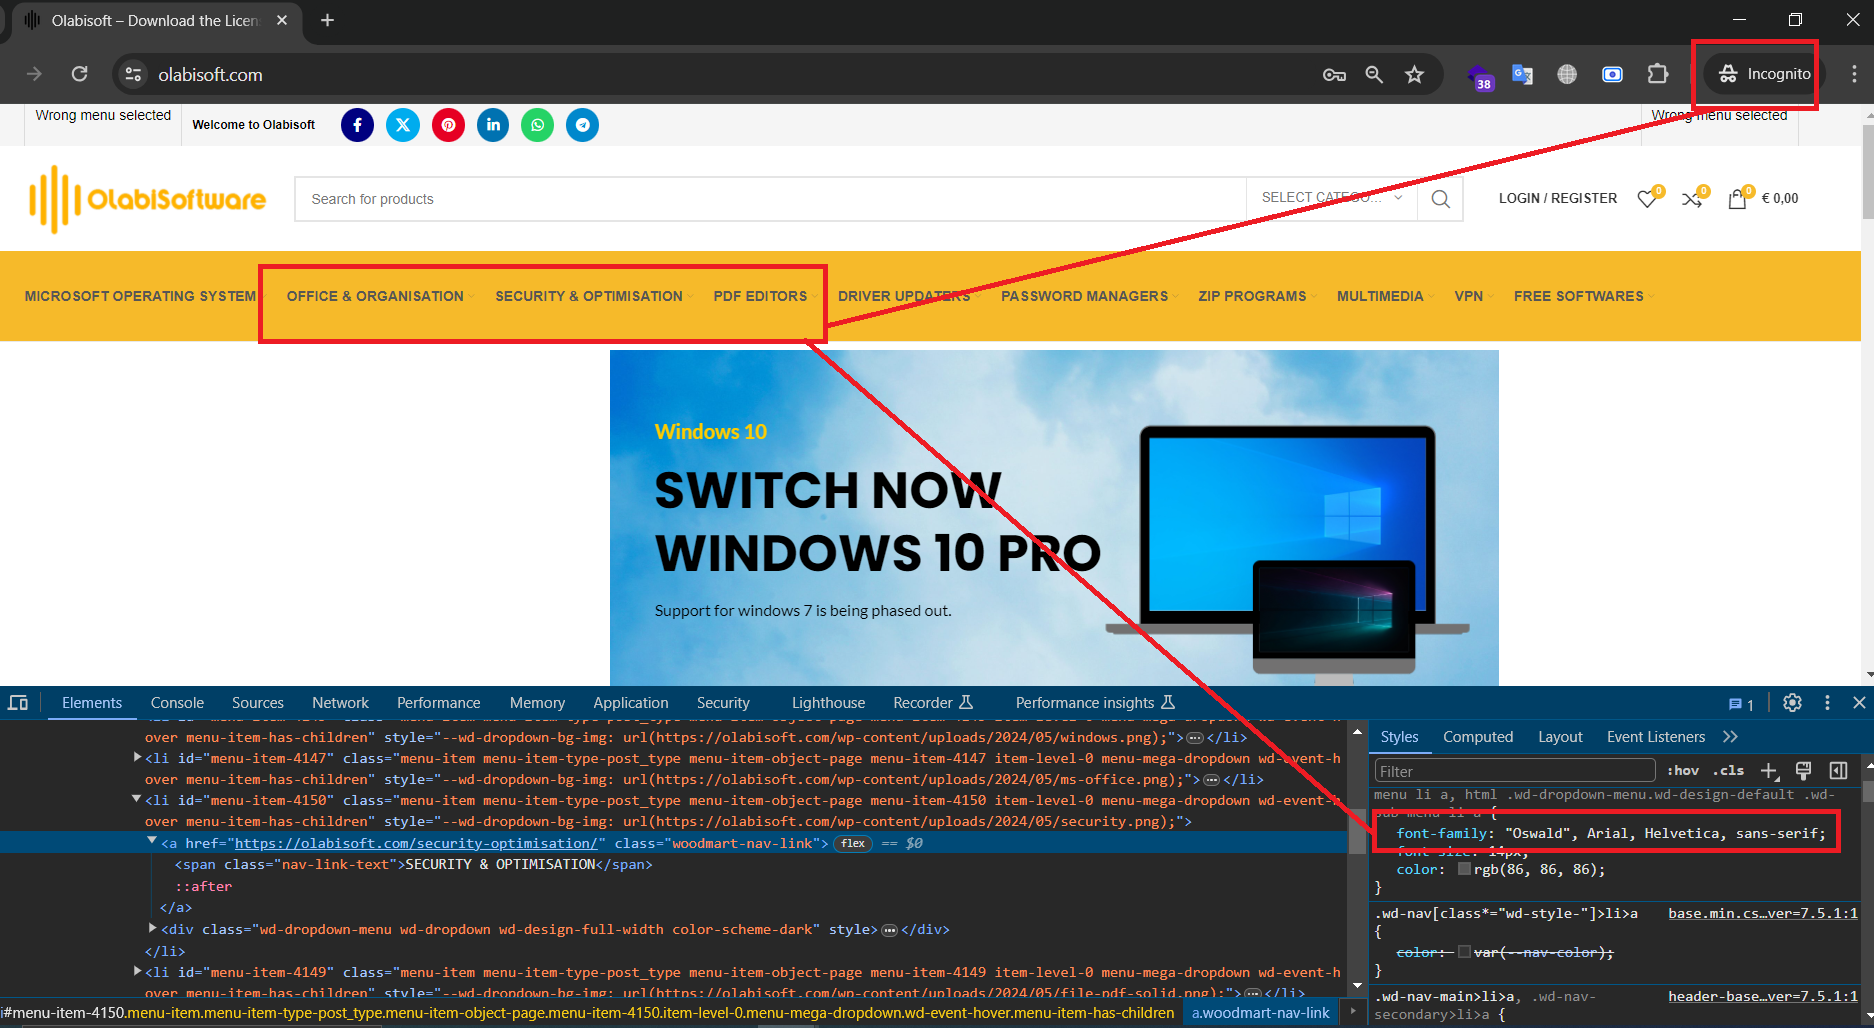
Task: Click the grey globe extension icon
Action: (1567, 75)
